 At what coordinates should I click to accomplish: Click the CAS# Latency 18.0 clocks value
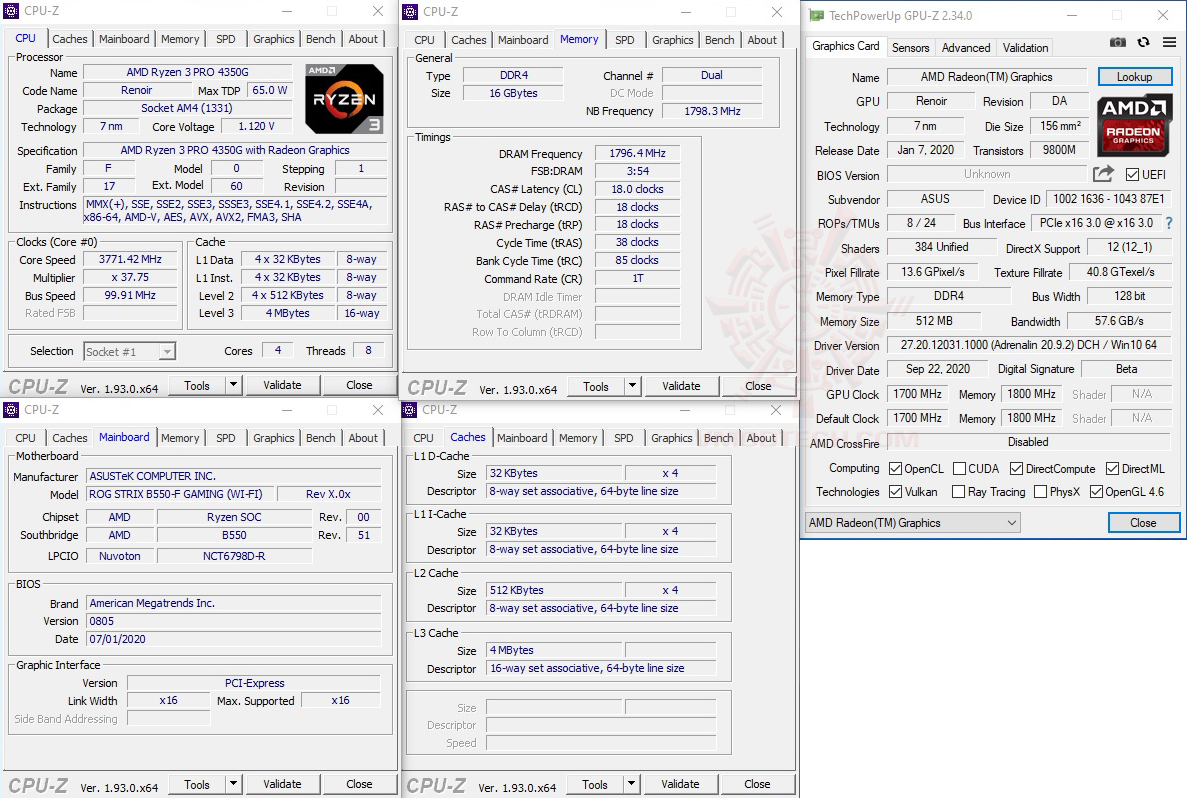[637, 189]
